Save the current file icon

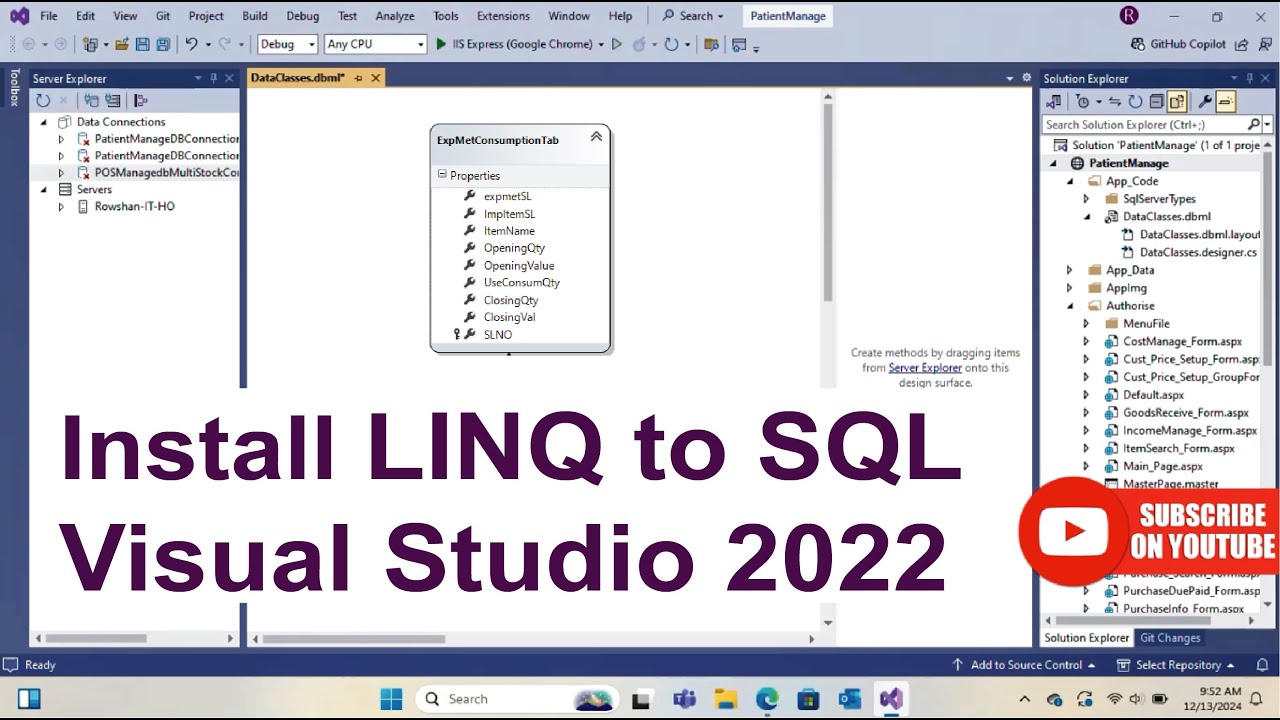pos(142,44)
